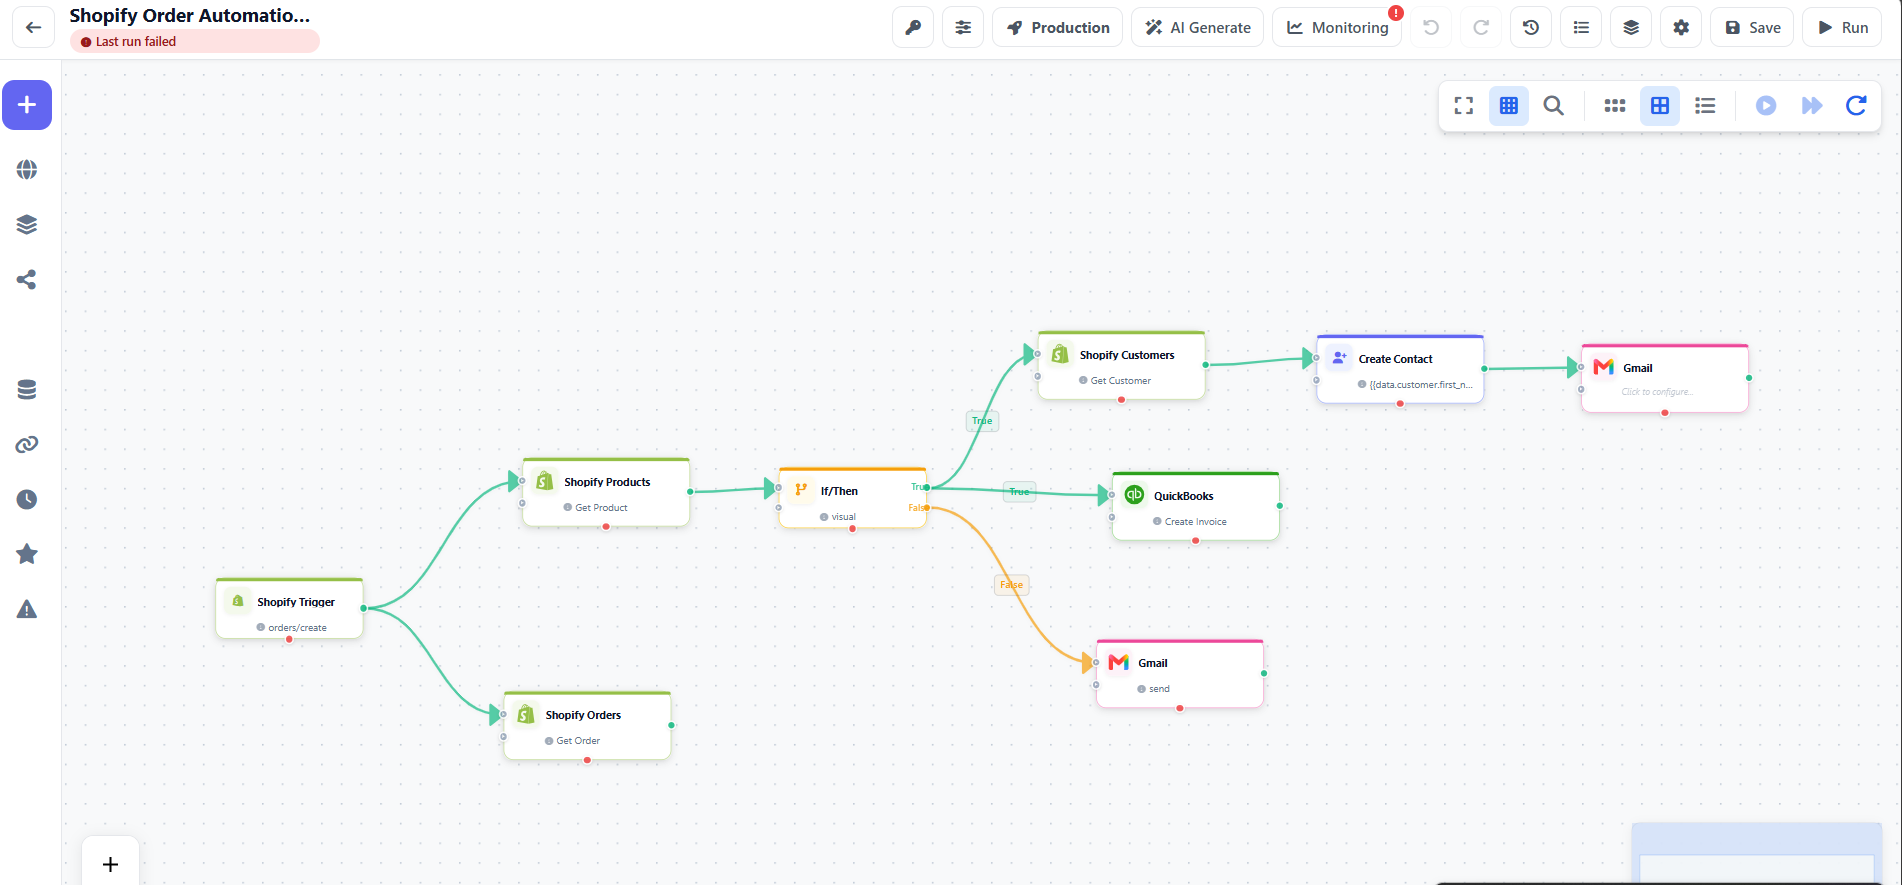Switch to list layout view in canvas toolbar
The width and height of the screenshot is (1902, 885).
1705,105
